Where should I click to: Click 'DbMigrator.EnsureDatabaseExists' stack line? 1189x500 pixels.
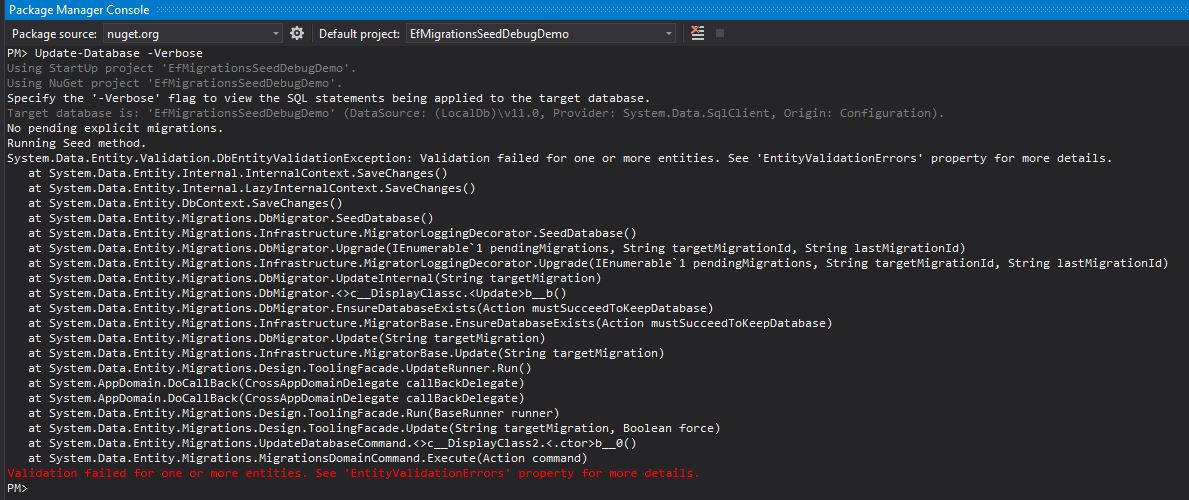(370, 308)
